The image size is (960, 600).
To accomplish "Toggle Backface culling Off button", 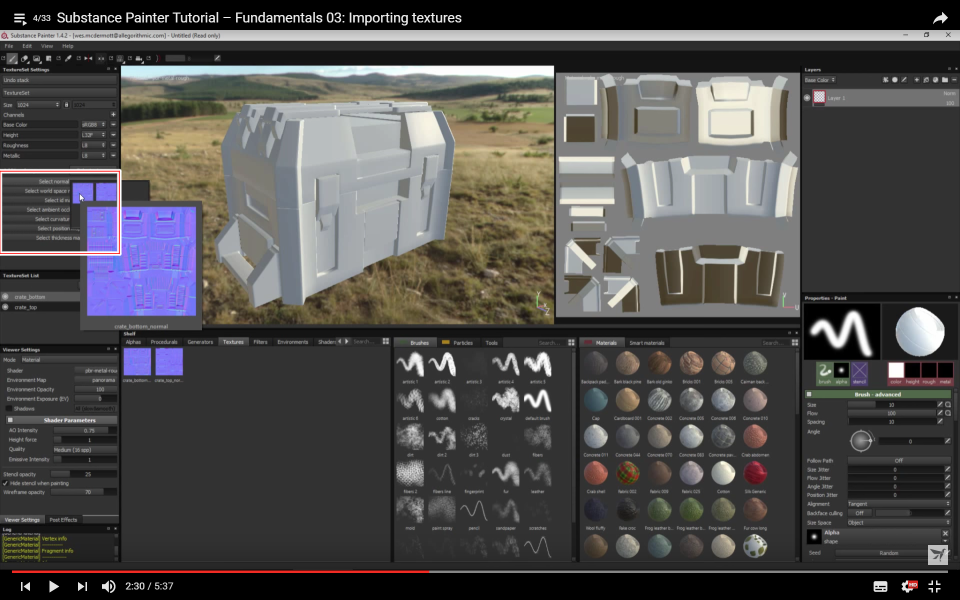I will point(859,513).
